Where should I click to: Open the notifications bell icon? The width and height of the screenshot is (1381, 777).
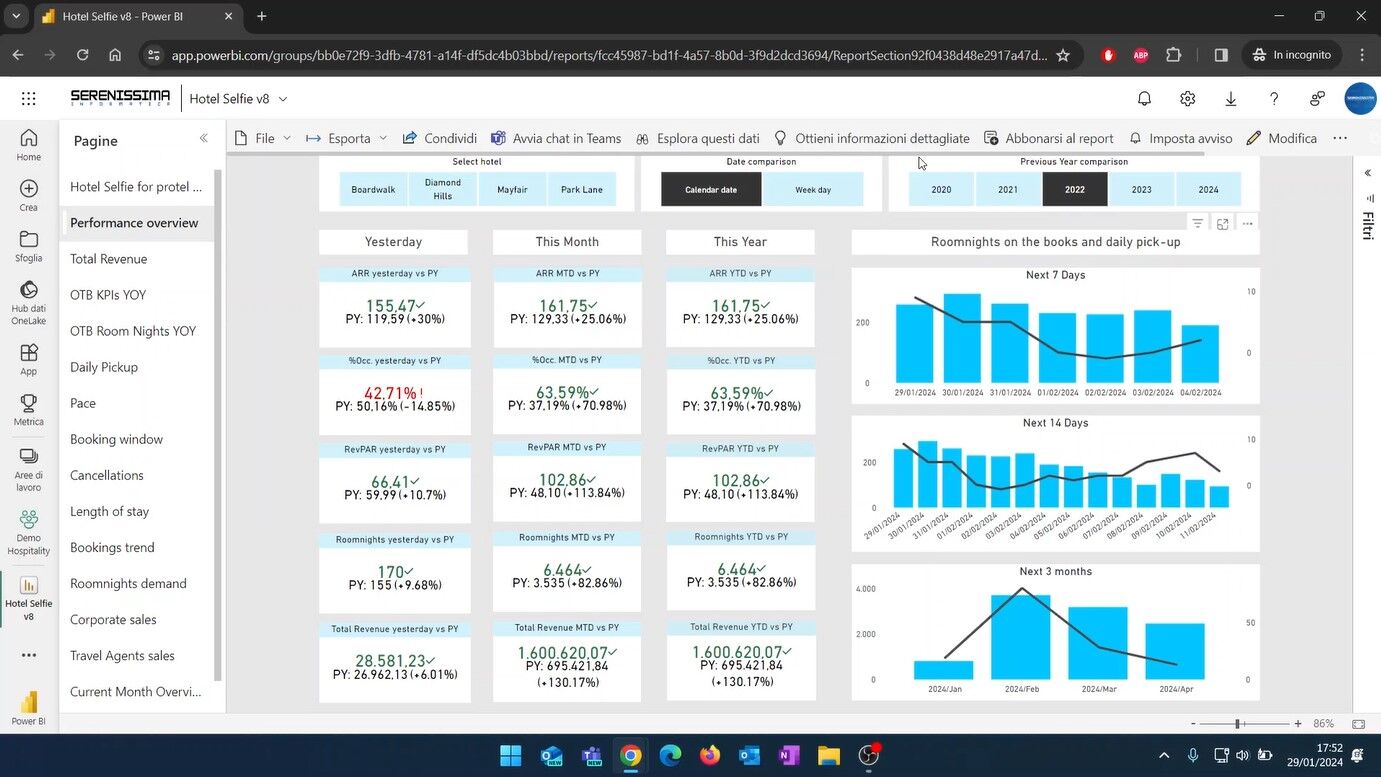pyautogui.click(x=1144, y=98)
